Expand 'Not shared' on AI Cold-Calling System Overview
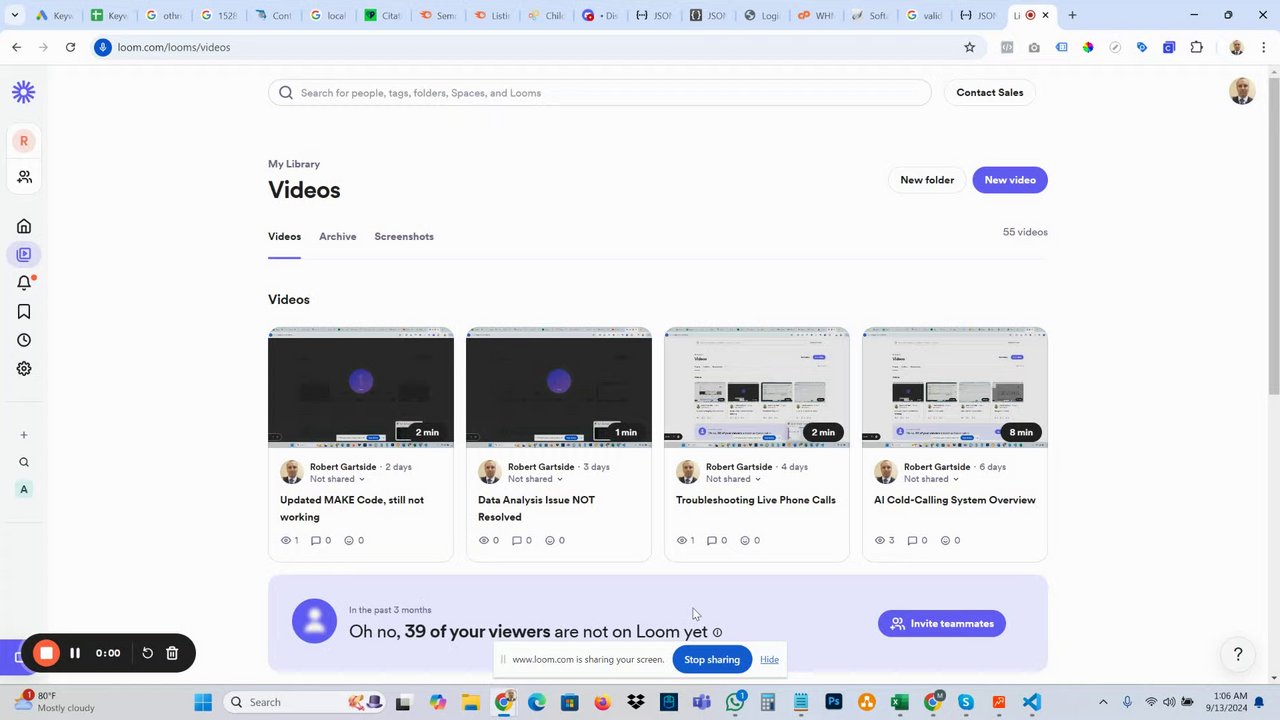The image size is (1280, 720). click(x=932, y=479)
